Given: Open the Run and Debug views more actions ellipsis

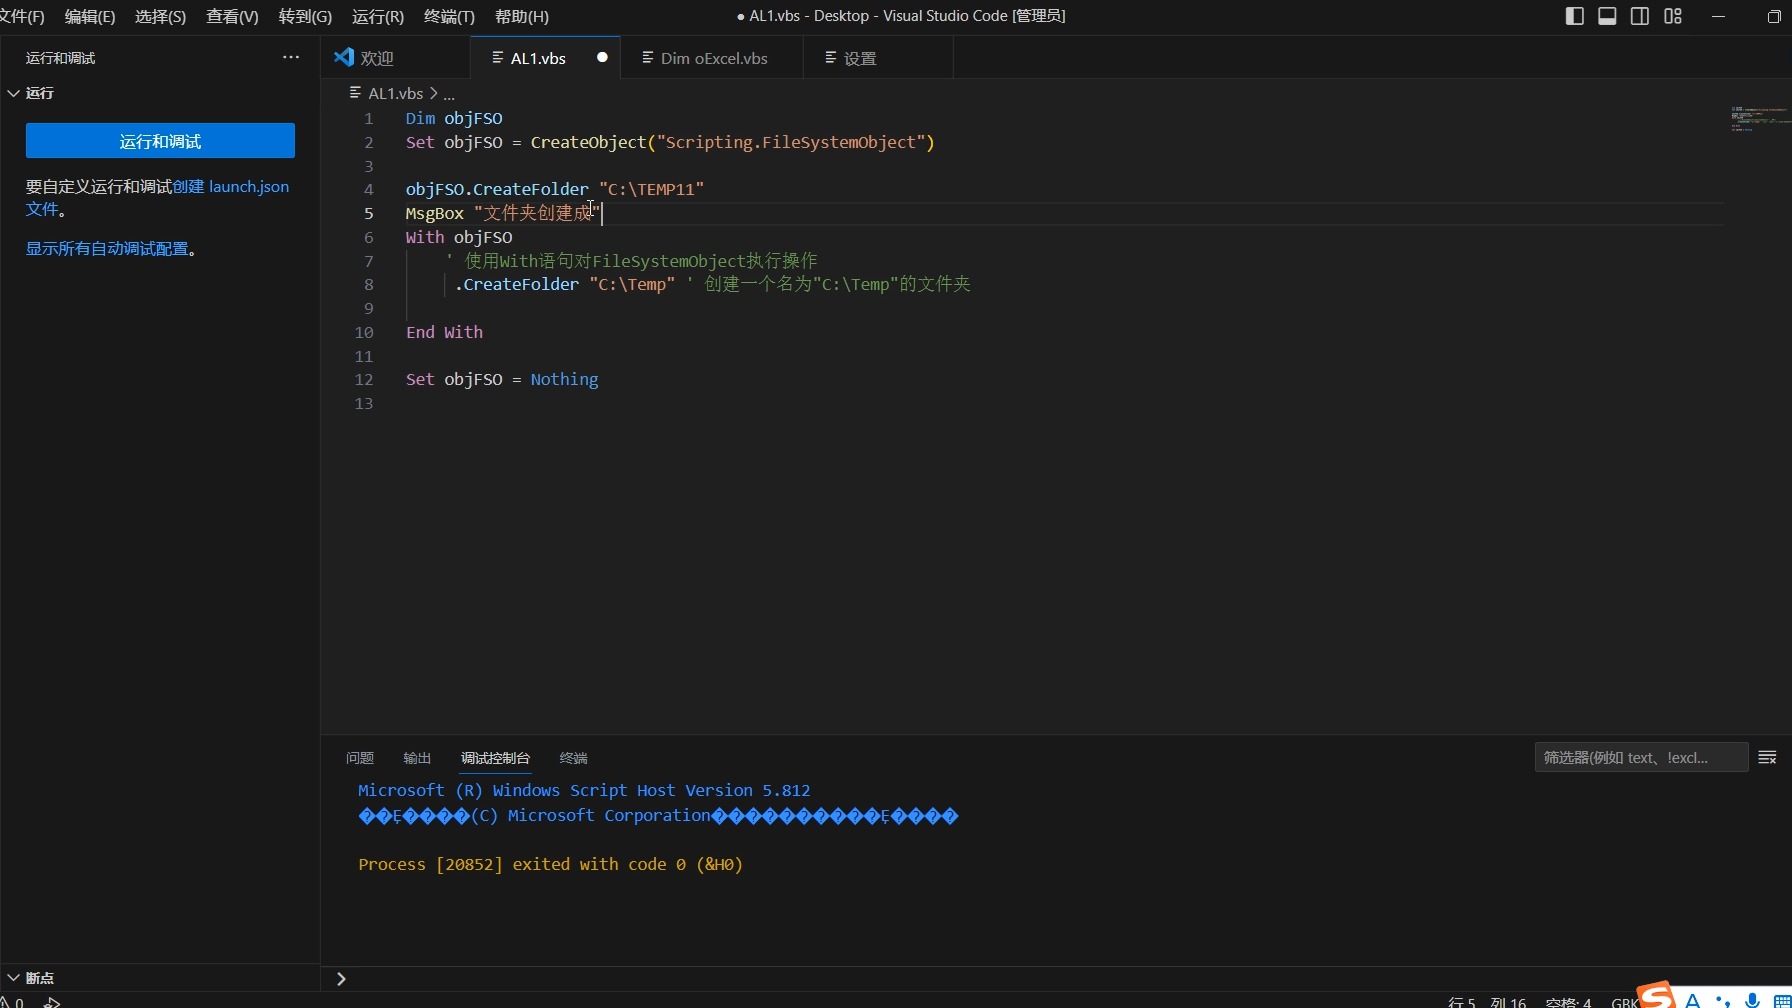Looking at the screenshot, I should [x=291, y=58].
